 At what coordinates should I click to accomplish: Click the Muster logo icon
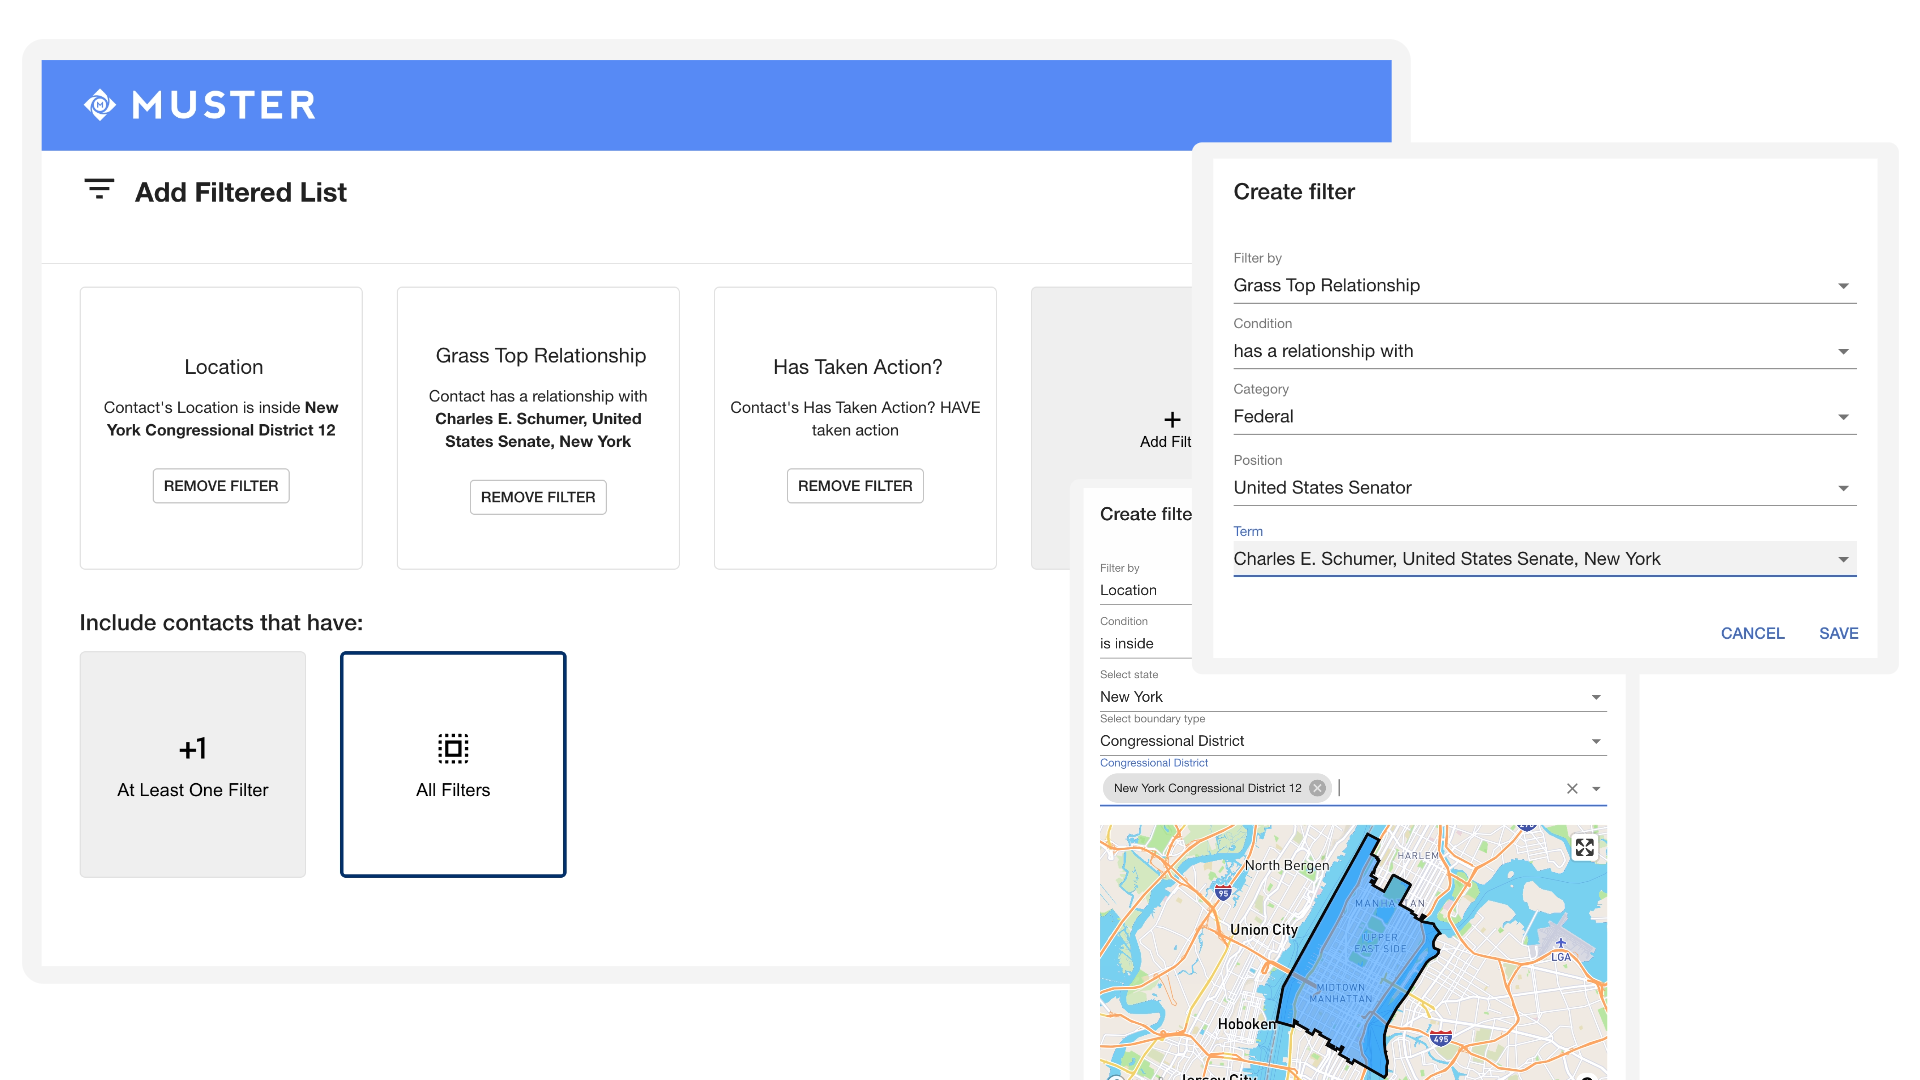(x=100, y=104)
